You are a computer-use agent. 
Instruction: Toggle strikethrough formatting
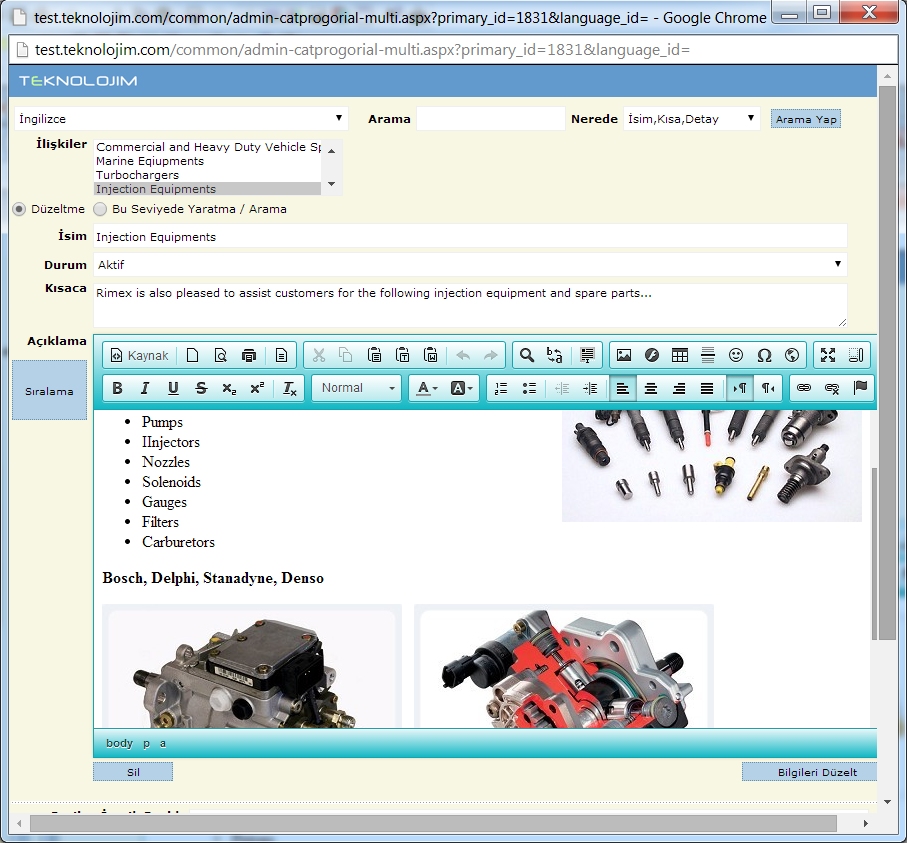[201, 388]
